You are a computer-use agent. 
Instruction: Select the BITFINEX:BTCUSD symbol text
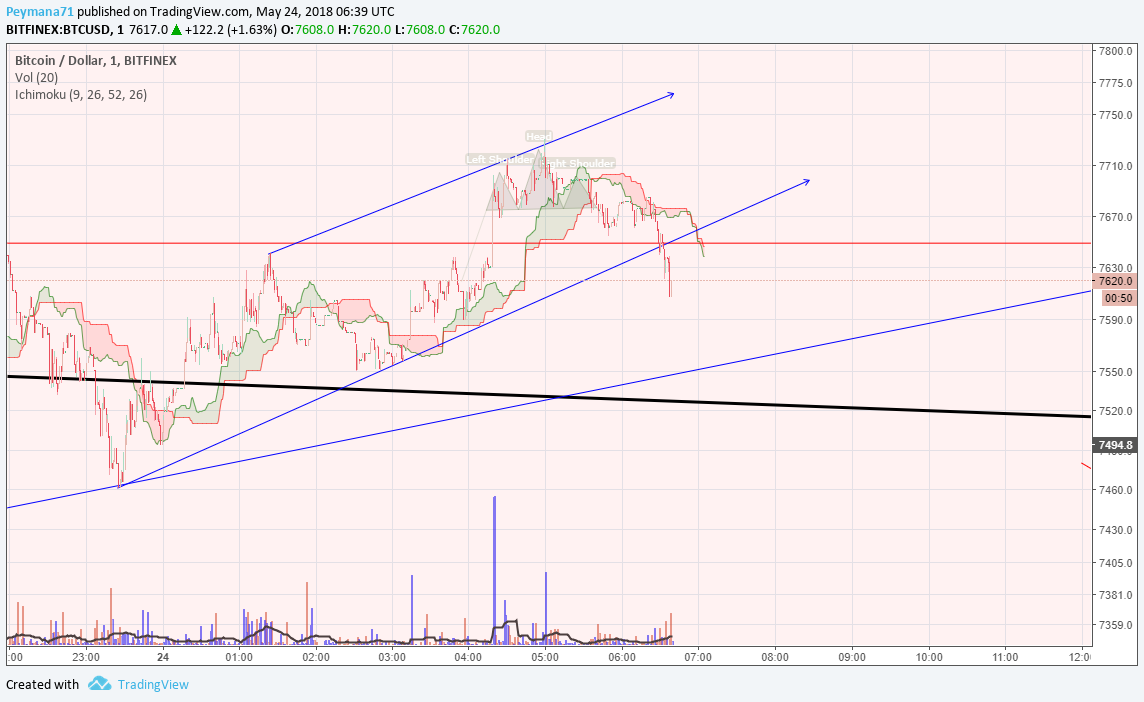pos(59,30)
